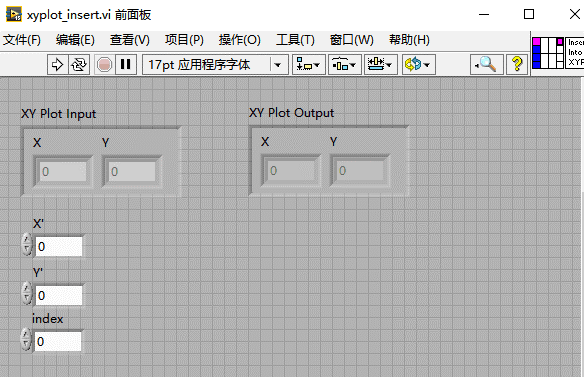The image size is (584, 377).
Task: Click the connector pane pattern
Action: [x=548, y=53]
